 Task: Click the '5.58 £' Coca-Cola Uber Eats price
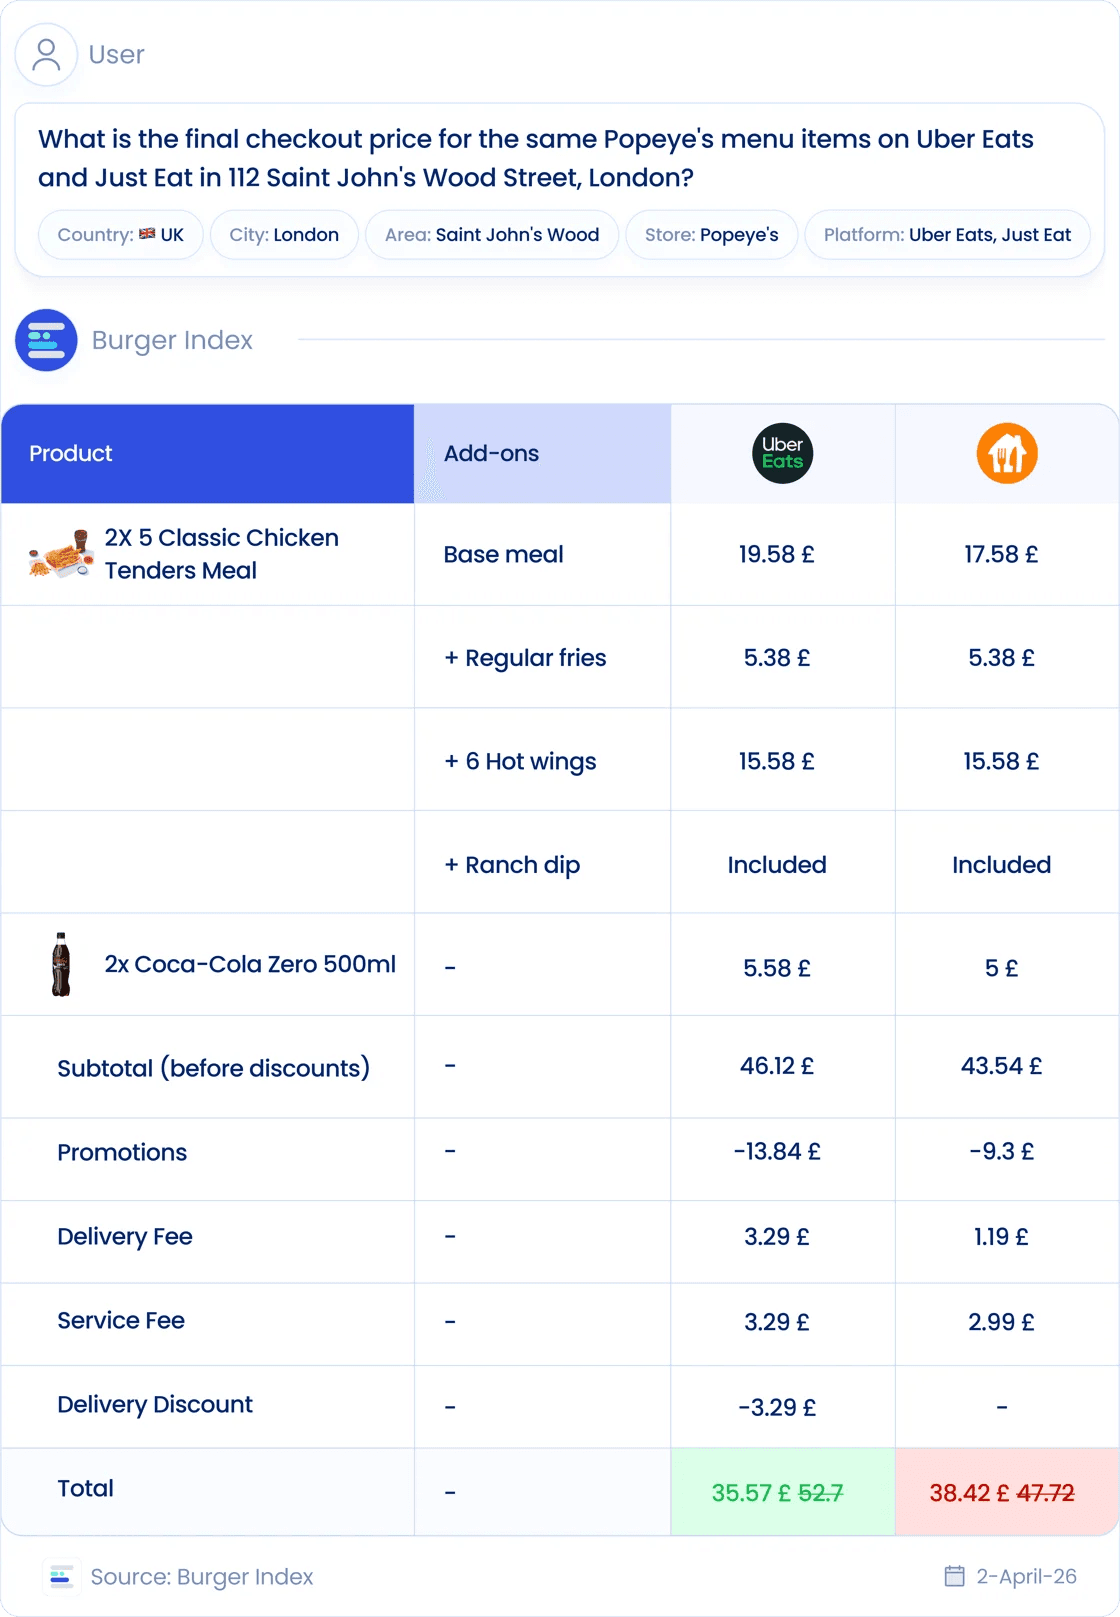(x=777, y=968)
